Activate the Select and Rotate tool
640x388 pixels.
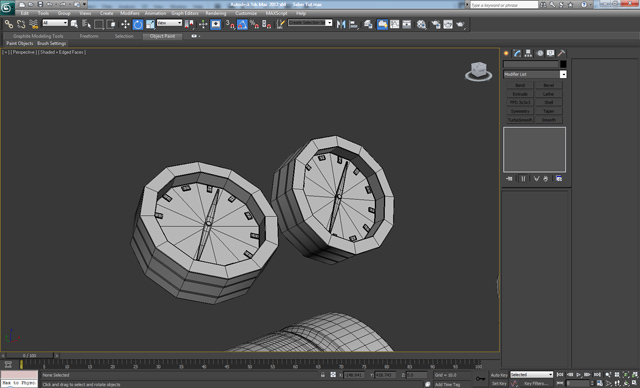138,24
